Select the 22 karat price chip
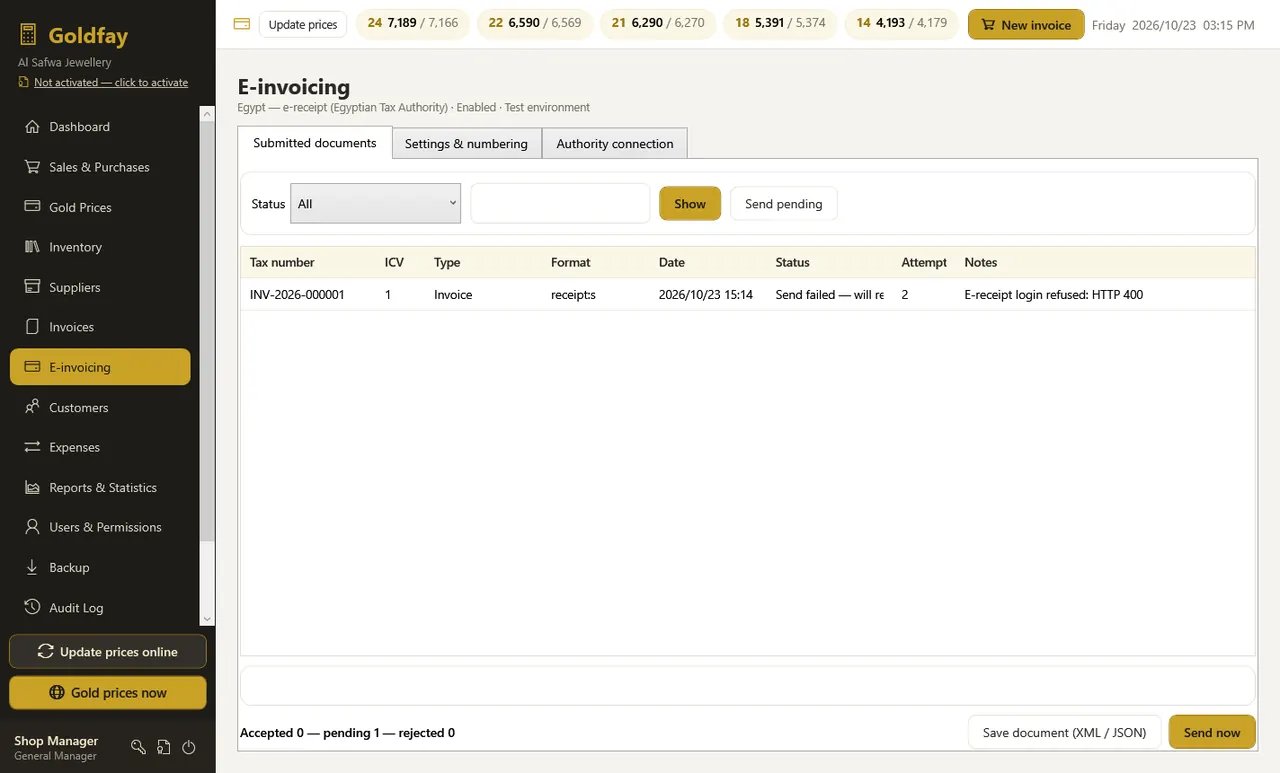Viewport: 1280px width, 773px height. coord(535,23)
